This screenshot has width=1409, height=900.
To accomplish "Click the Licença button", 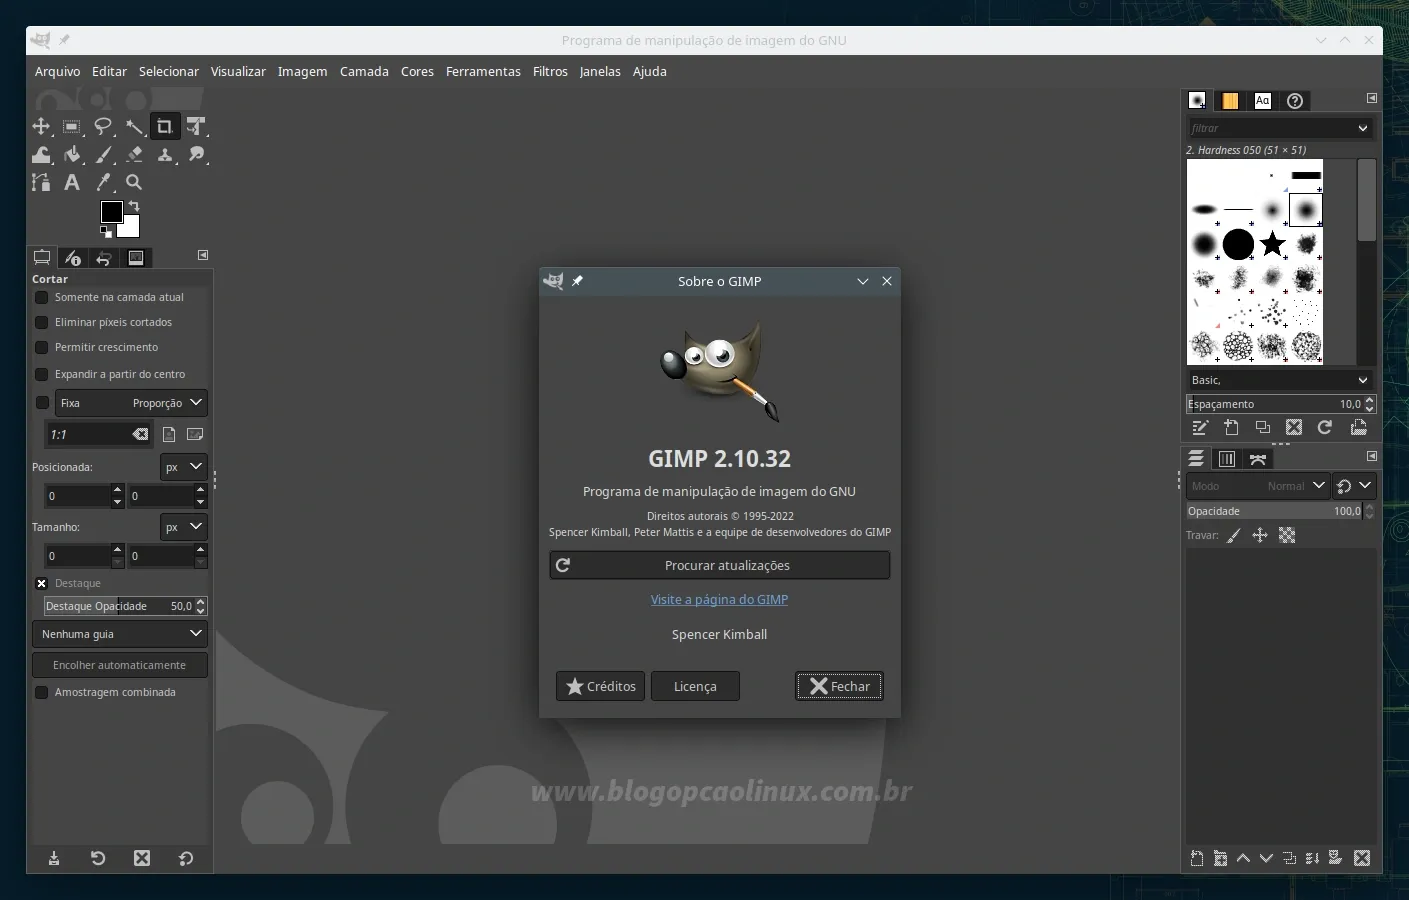I will [695, 686].
